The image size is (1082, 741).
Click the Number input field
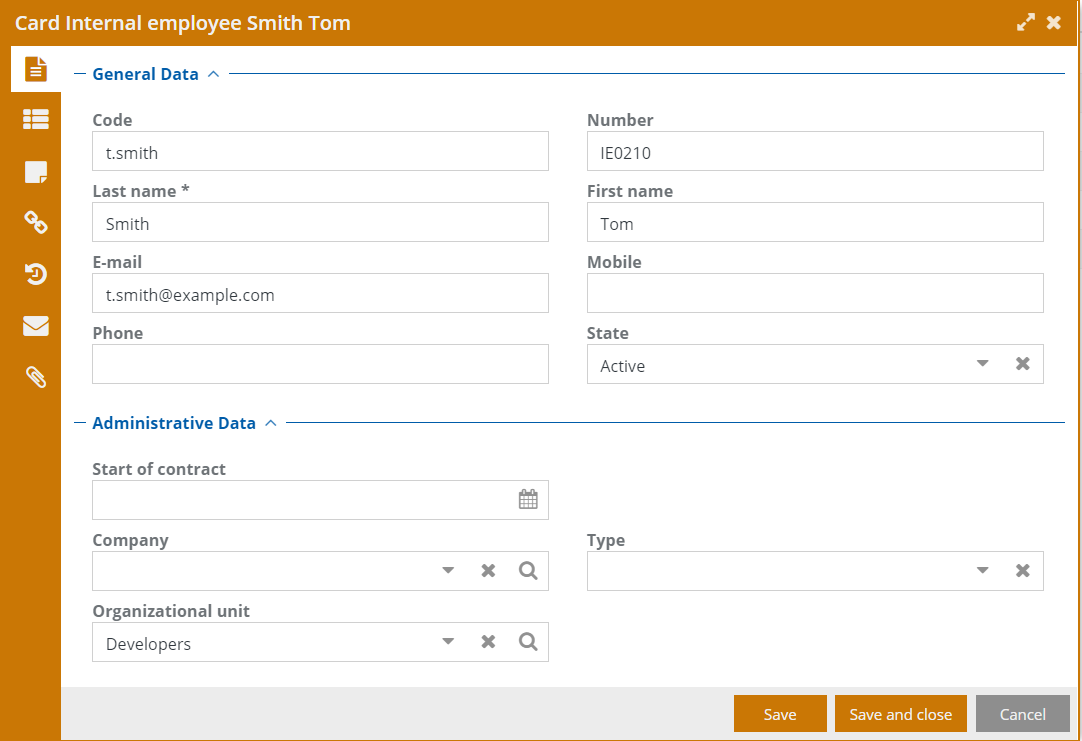pos(815,151)
